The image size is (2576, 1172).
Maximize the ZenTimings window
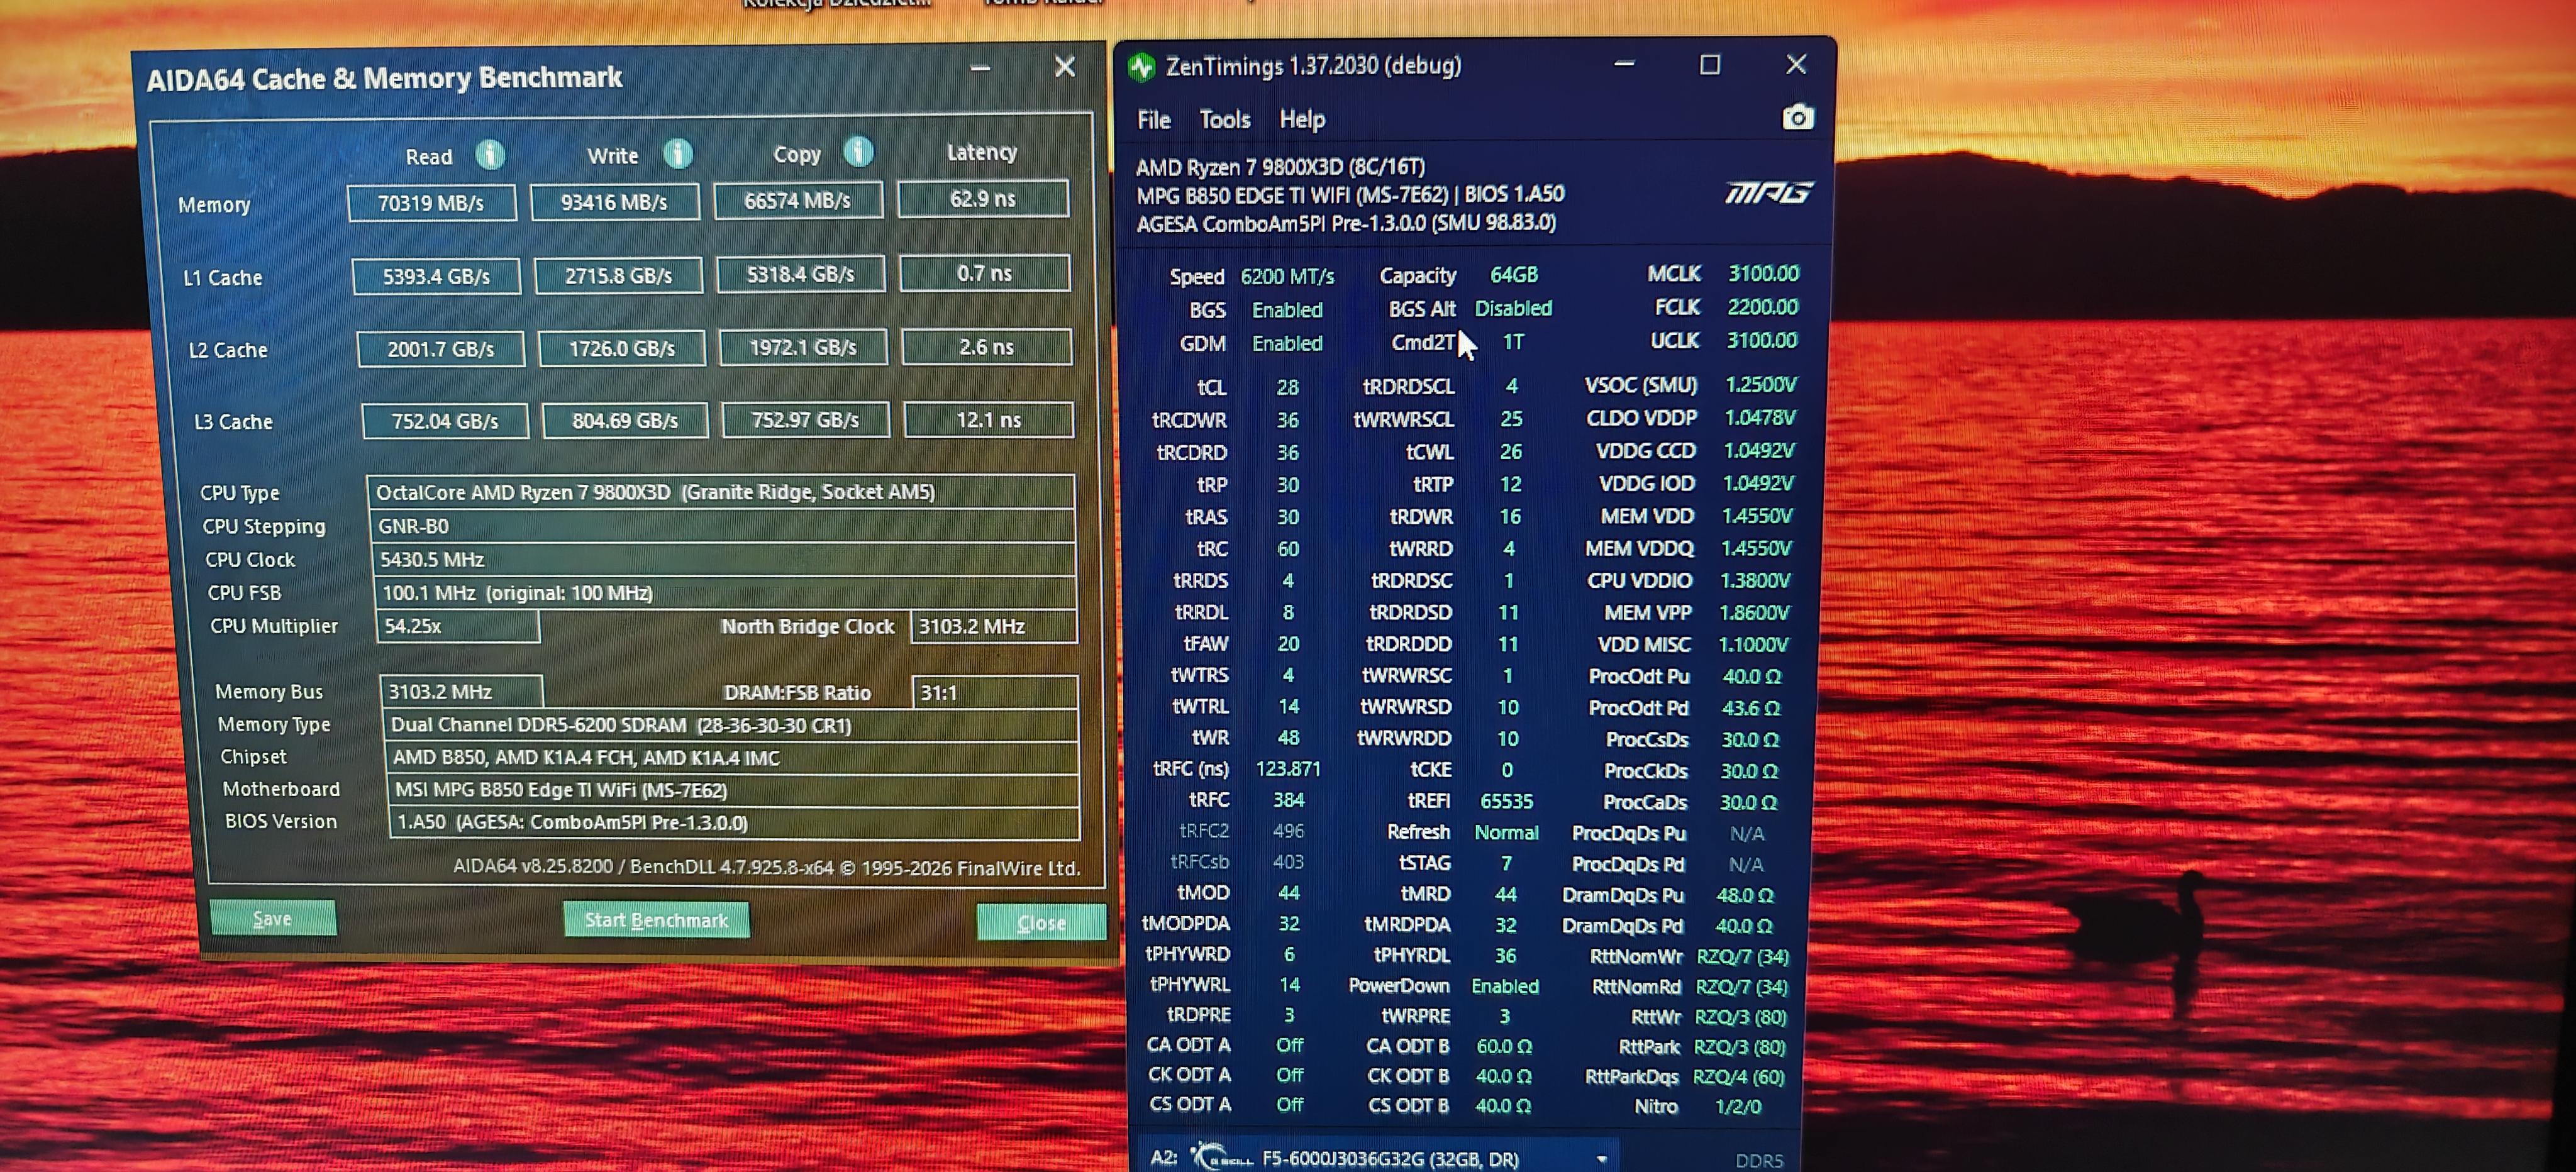click(x=1710, y=65)
